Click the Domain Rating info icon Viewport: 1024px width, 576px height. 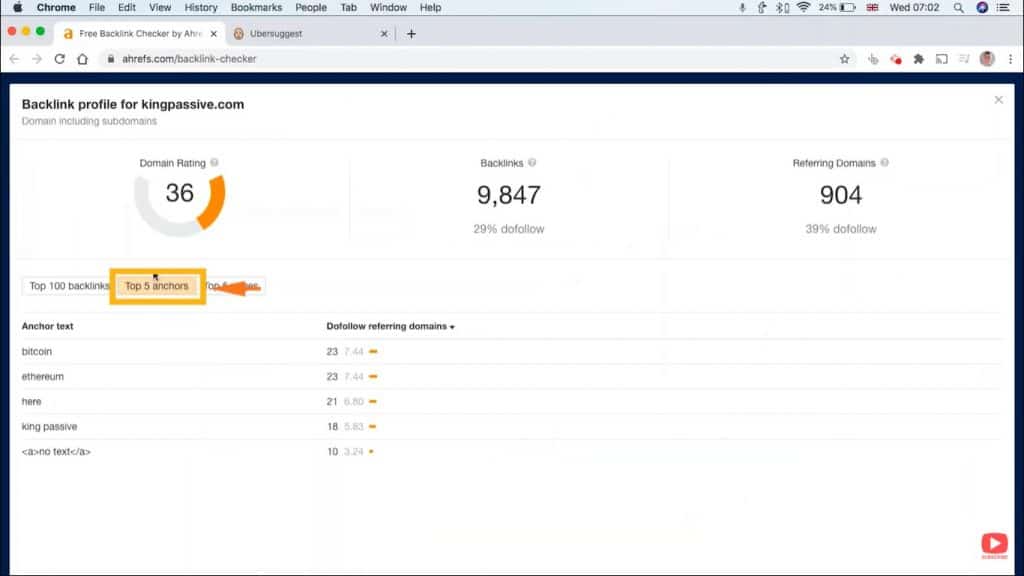click(x=214, y=163)
